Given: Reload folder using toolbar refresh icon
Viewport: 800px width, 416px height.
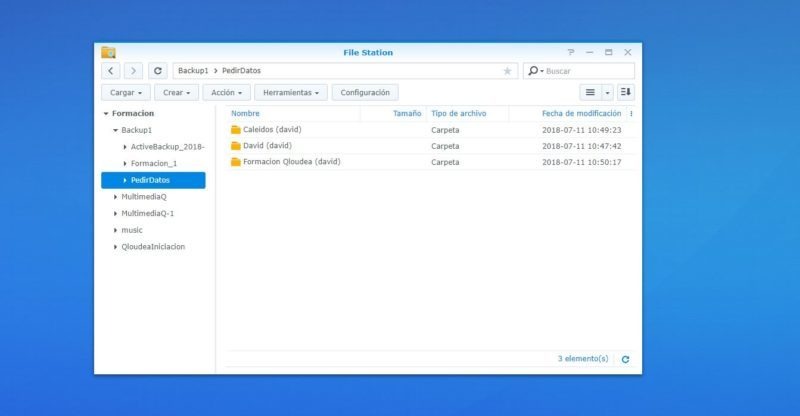Looking at the screenshot, I should pos(158,71).
